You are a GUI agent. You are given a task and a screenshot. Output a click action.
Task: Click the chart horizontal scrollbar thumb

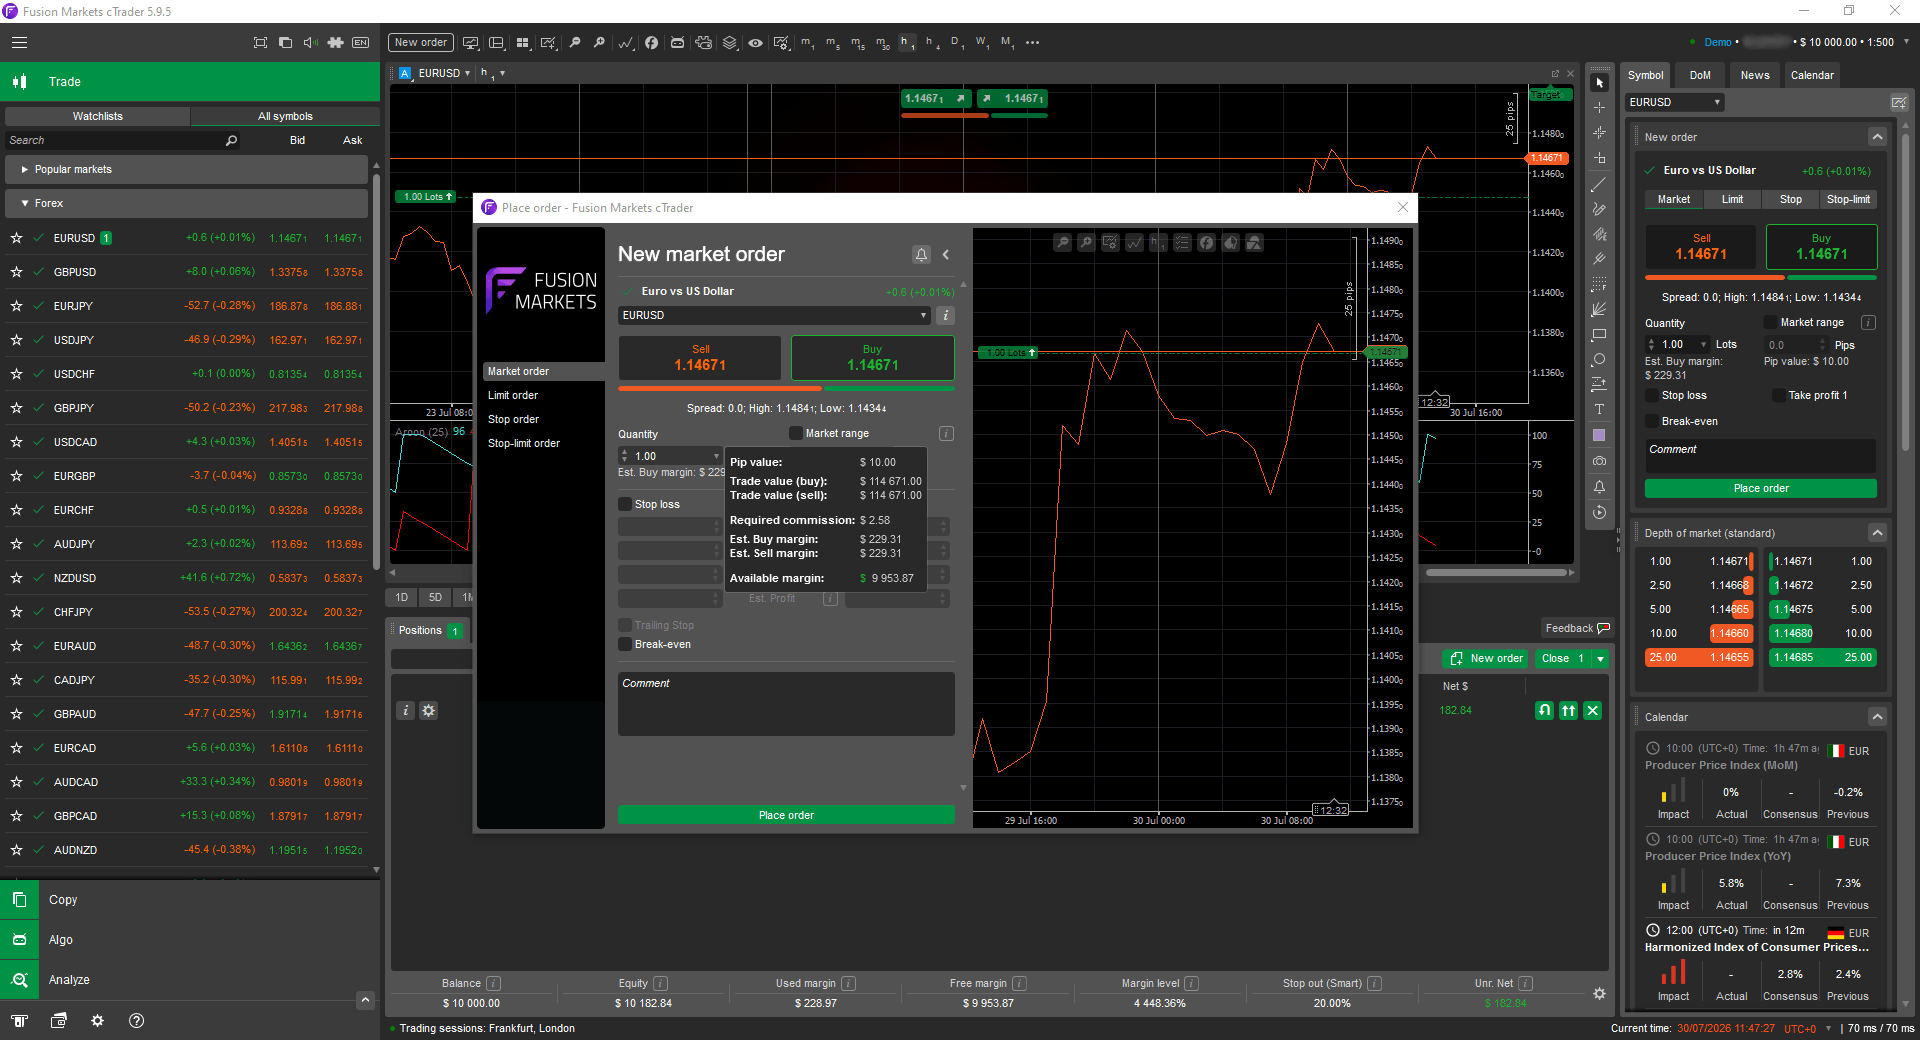point(1496,573)
